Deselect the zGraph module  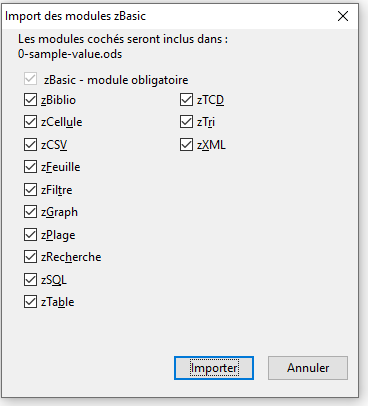(x=30, y=212)
